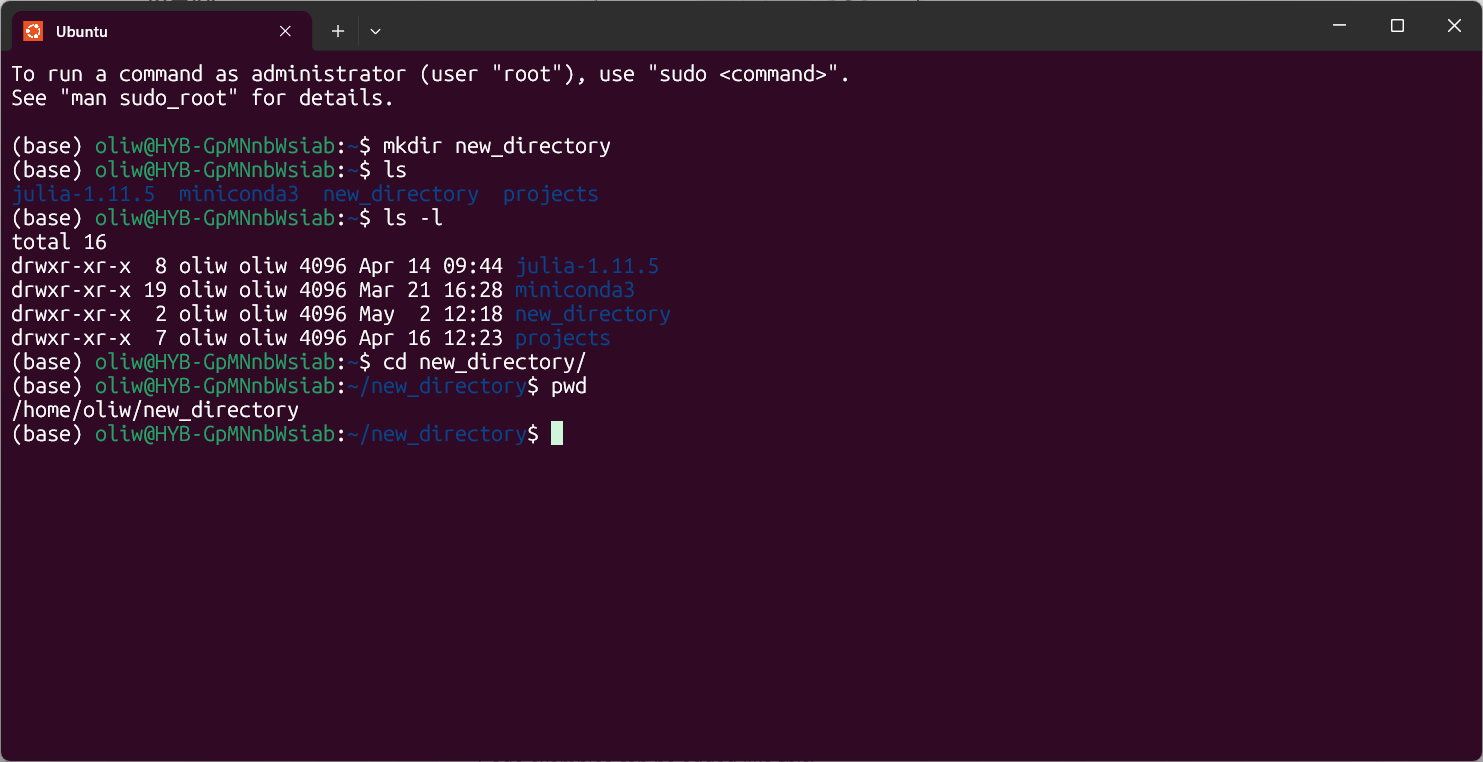Expand the profile dropdown chevron beside the plus
Screen dimensions: 1483x762
(375, 31)
